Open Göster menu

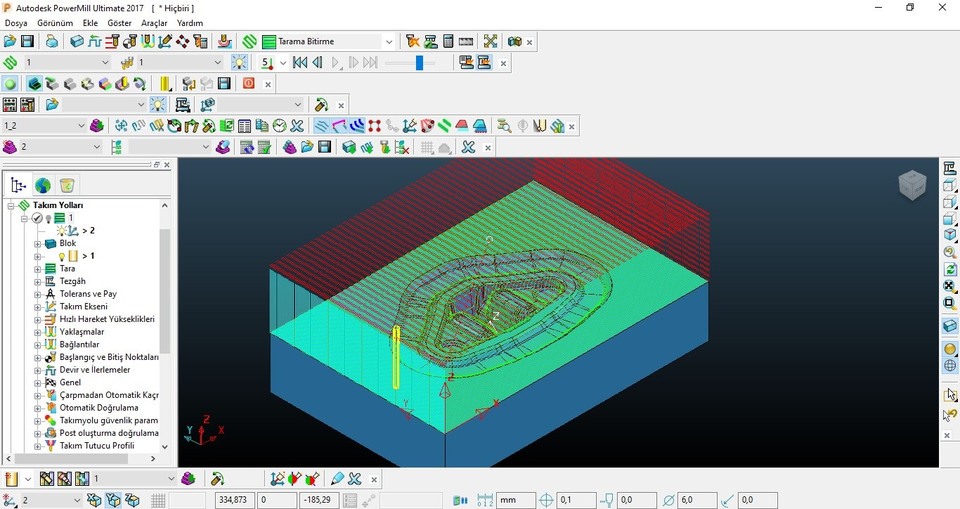coord(119,23)
